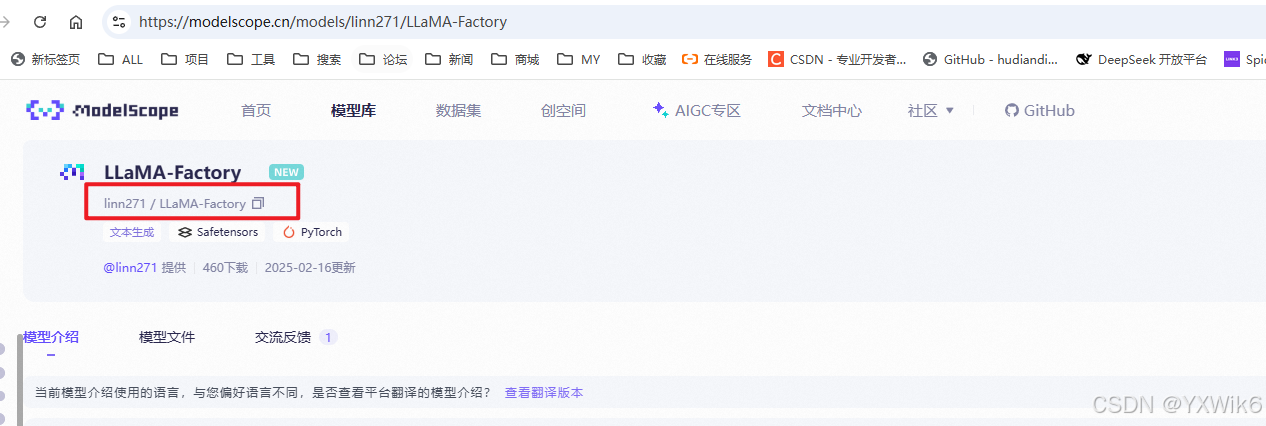Image resolution: width=1266 pixels, height=426 pixels.
Task: Open DeepSeek 开放平台 bookmark
Action: (1141, 59)
